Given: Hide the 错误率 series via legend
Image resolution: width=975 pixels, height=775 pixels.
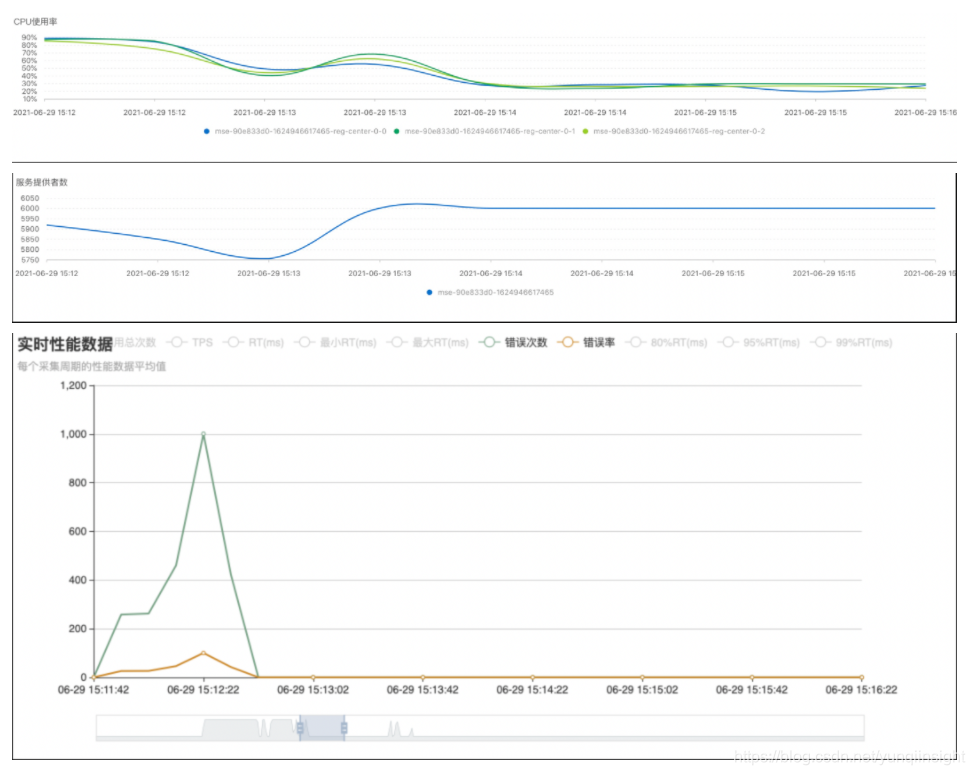Looking at the screenshot, I should pos(586,342).
